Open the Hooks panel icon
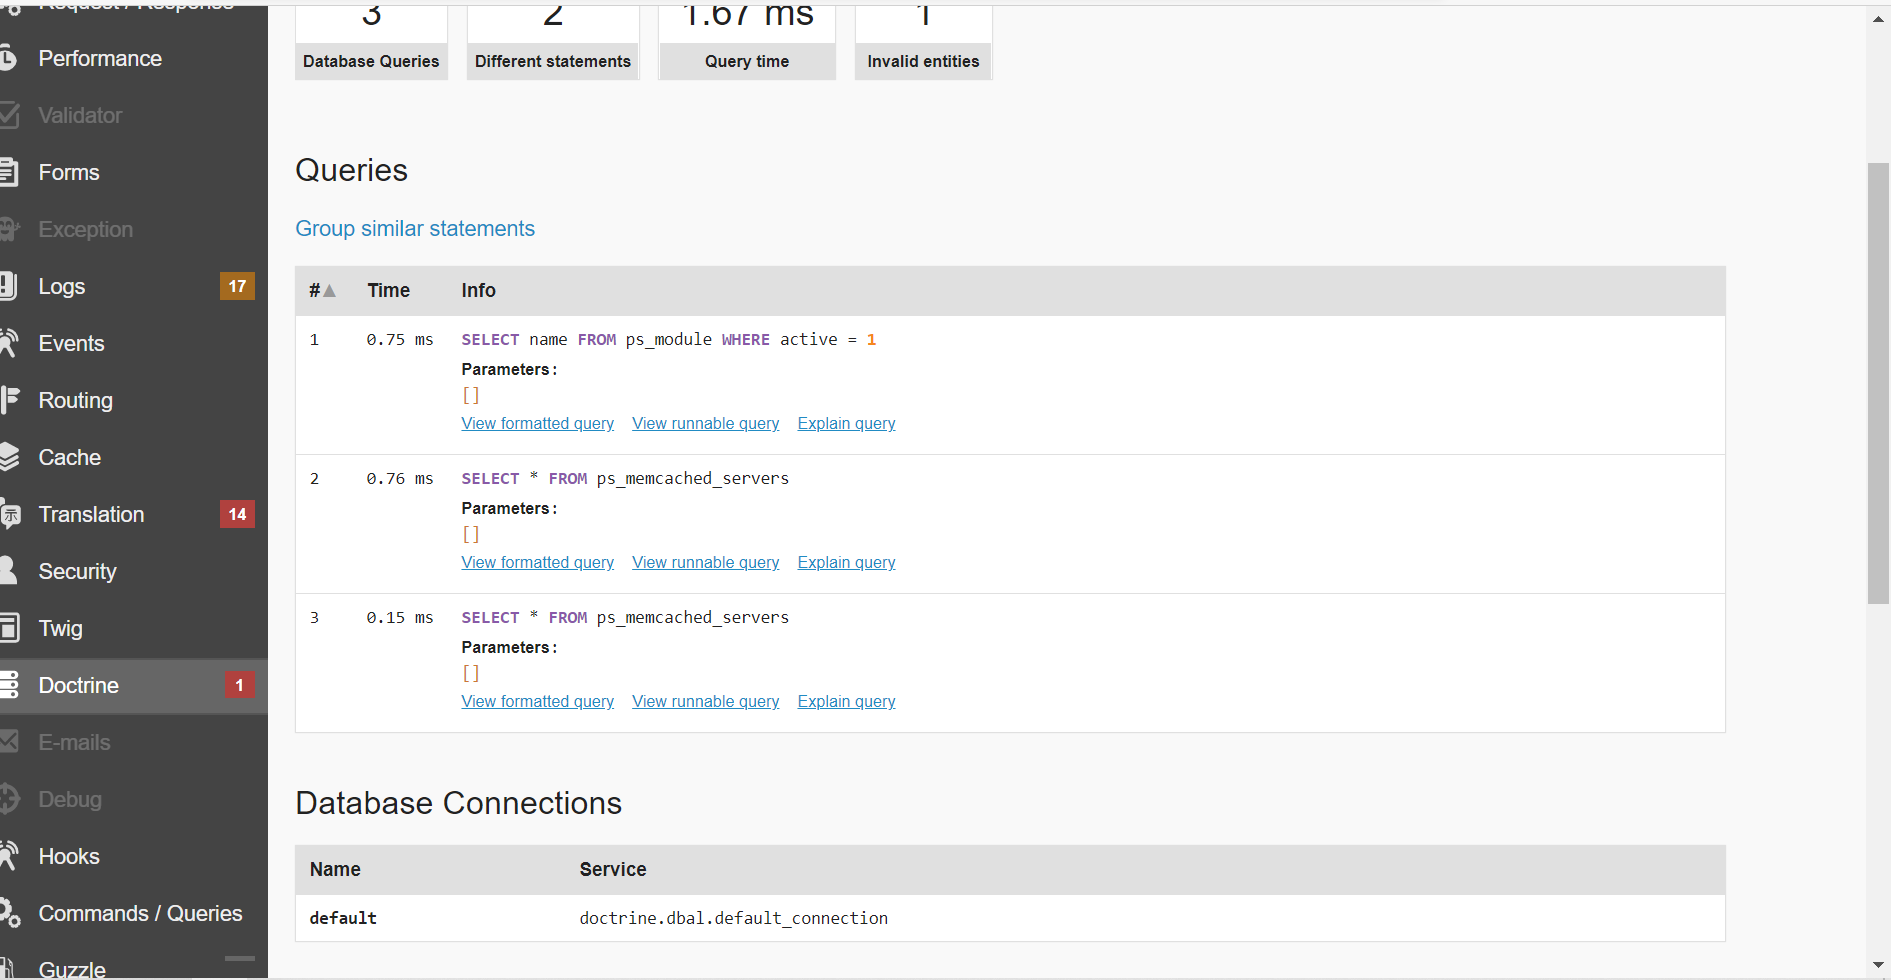 click(x=9, y=856)
